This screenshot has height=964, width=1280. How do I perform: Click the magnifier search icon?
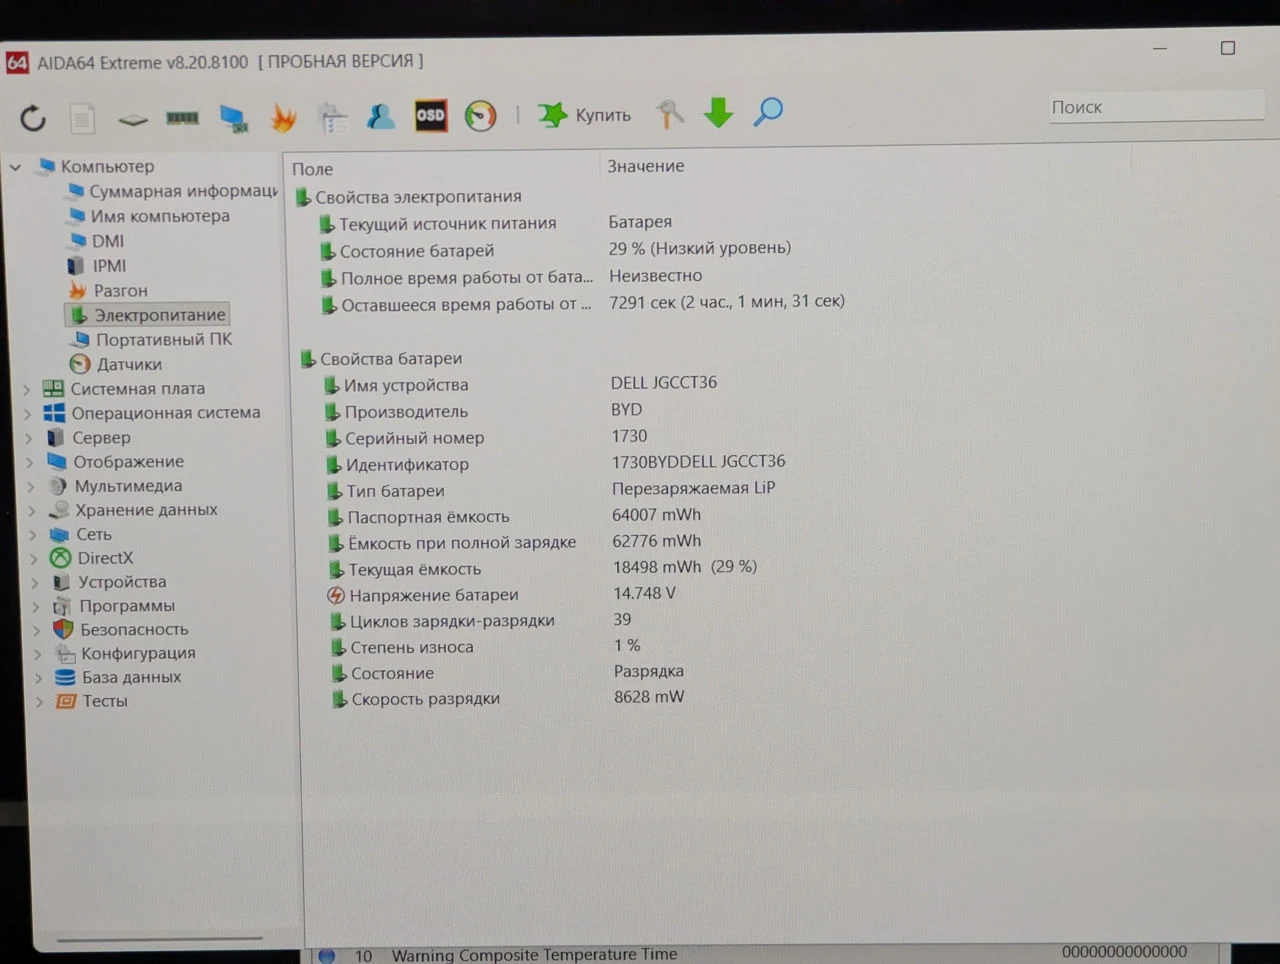[x=768, y=111]
